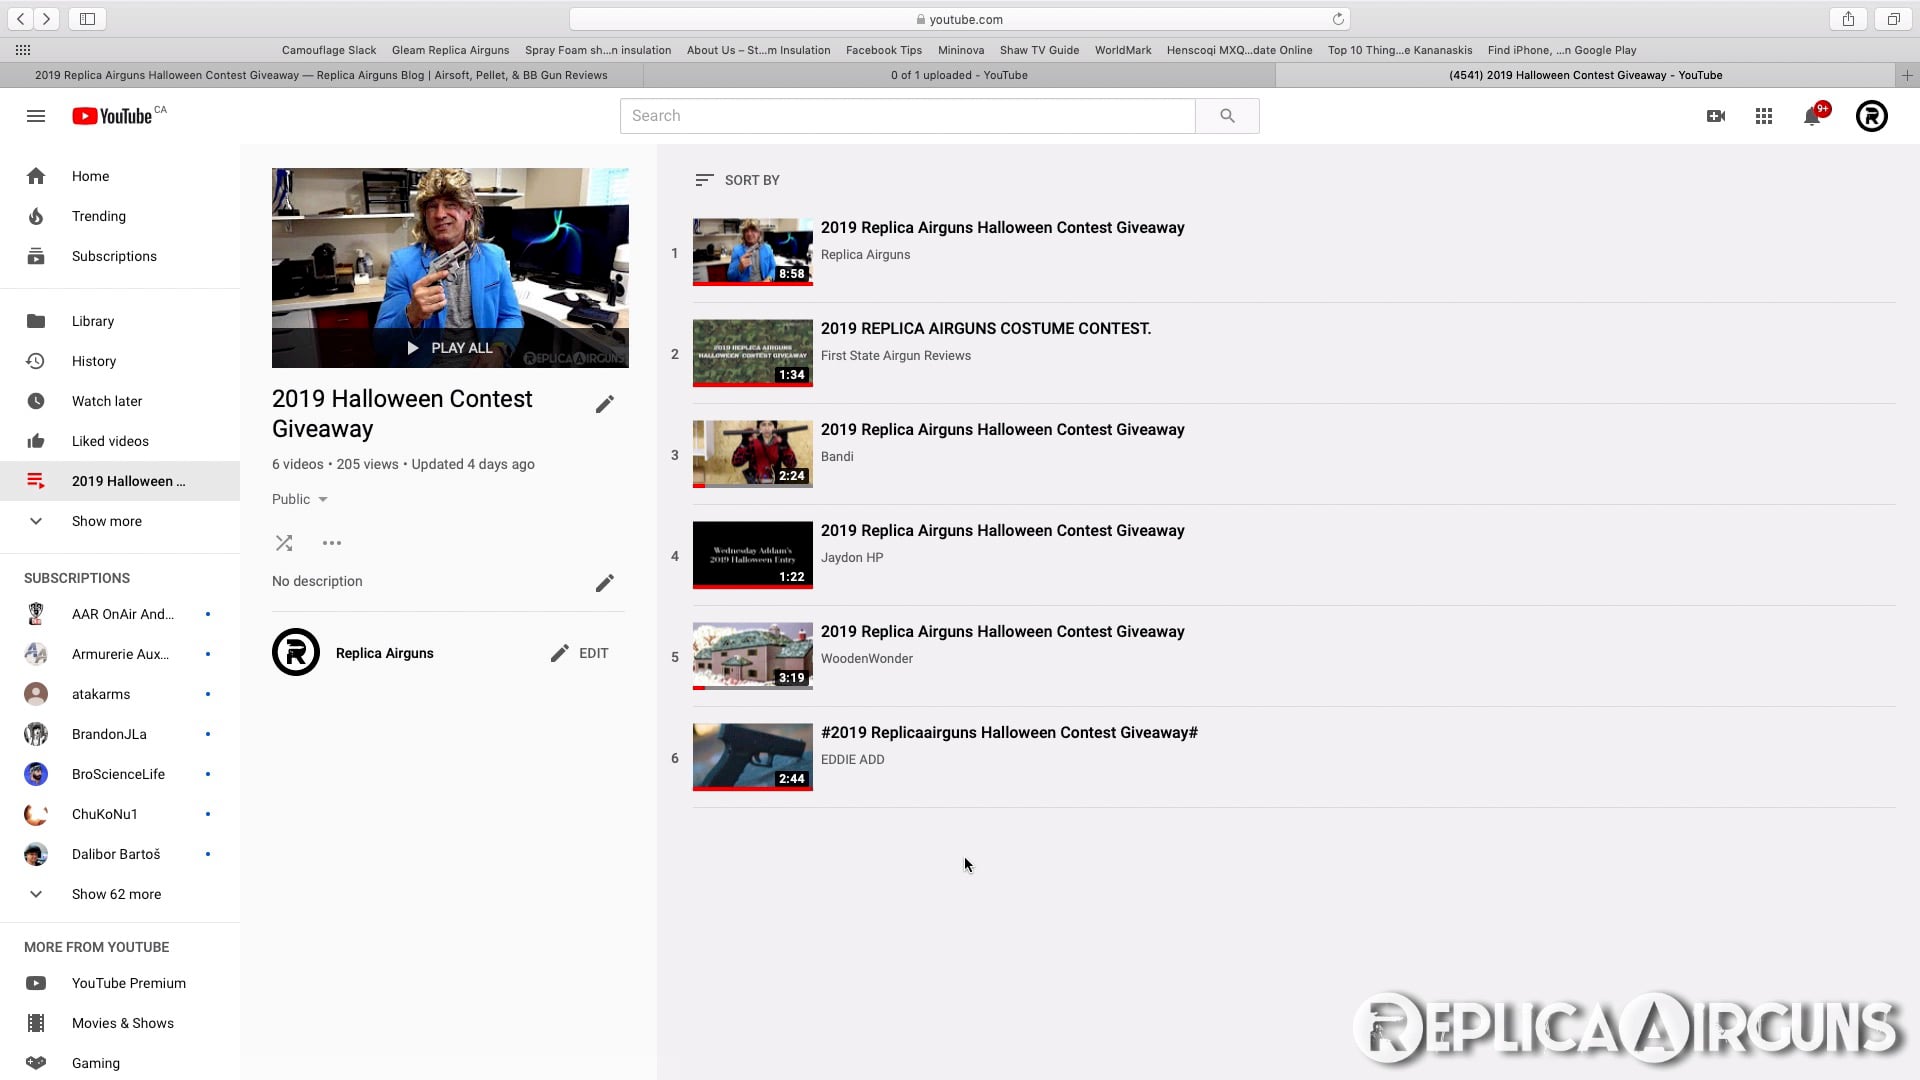This screenshot has width=1920, height=1080.
Task: Click the search magnifier button
Action: click(1227, 116)
